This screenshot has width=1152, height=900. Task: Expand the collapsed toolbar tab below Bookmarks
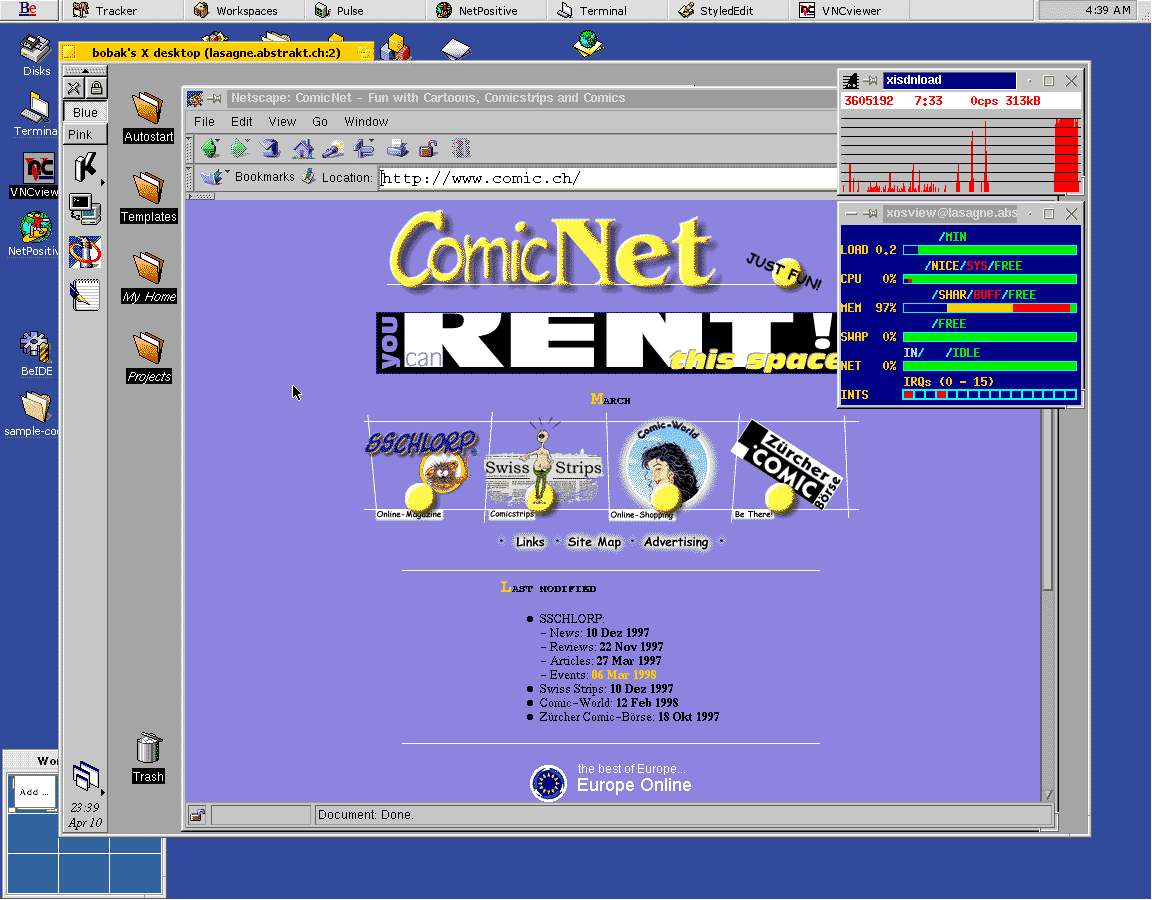pyautogui.click(x=201, y=196)
